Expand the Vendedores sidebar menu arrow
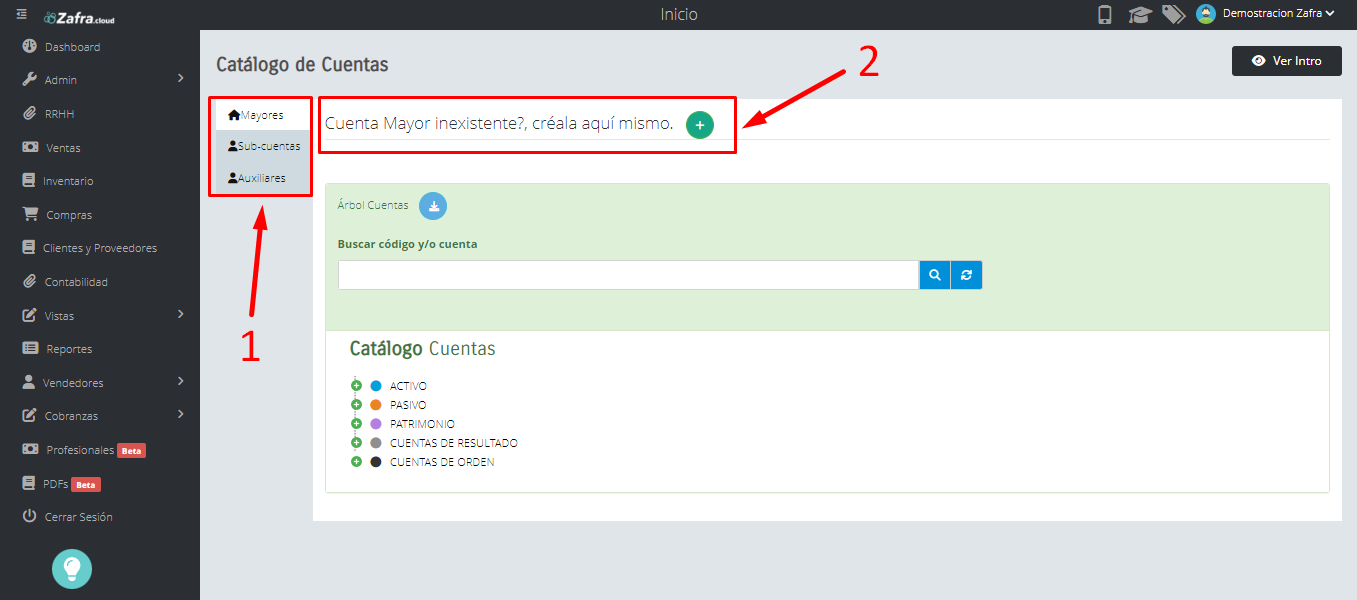The width and height of the screenshot is (1357, 600). [181, 381]
